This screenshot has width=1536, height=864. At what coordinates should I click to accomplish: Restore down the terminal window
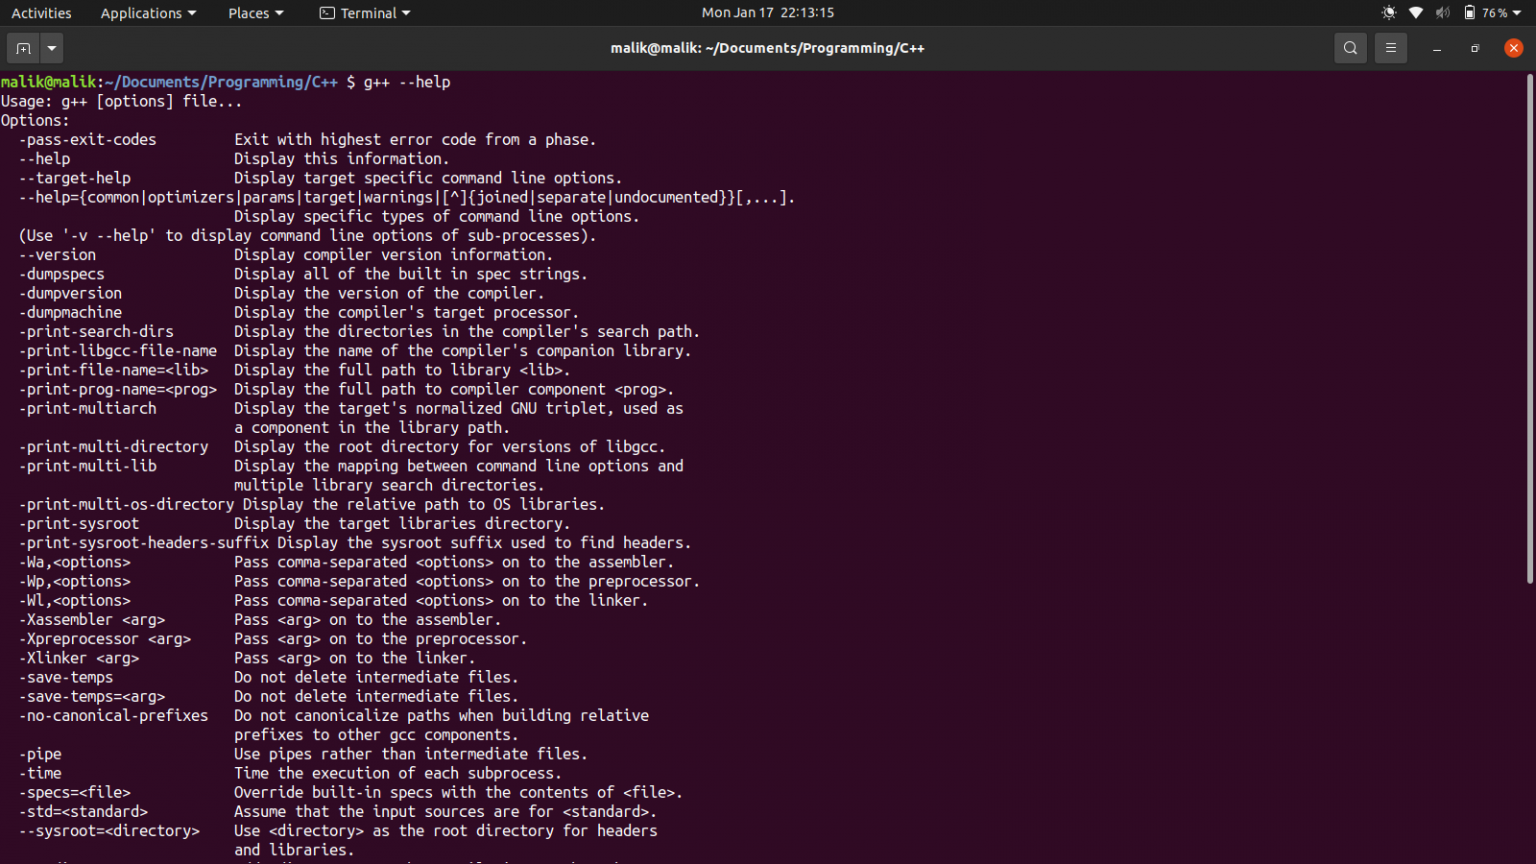pyautogui.click(x=1475, y=48)
